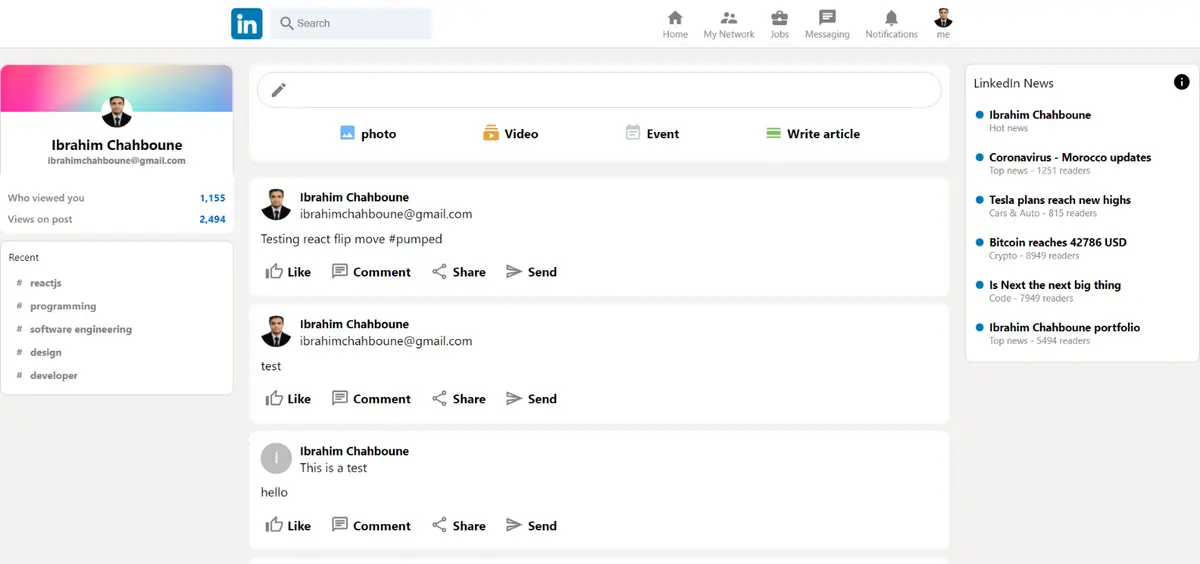The width and height of the screenshot is (1200, 564).
Task: Read 'Bitcoin reaches 42786 USD' news
Action: [1057, 242]
